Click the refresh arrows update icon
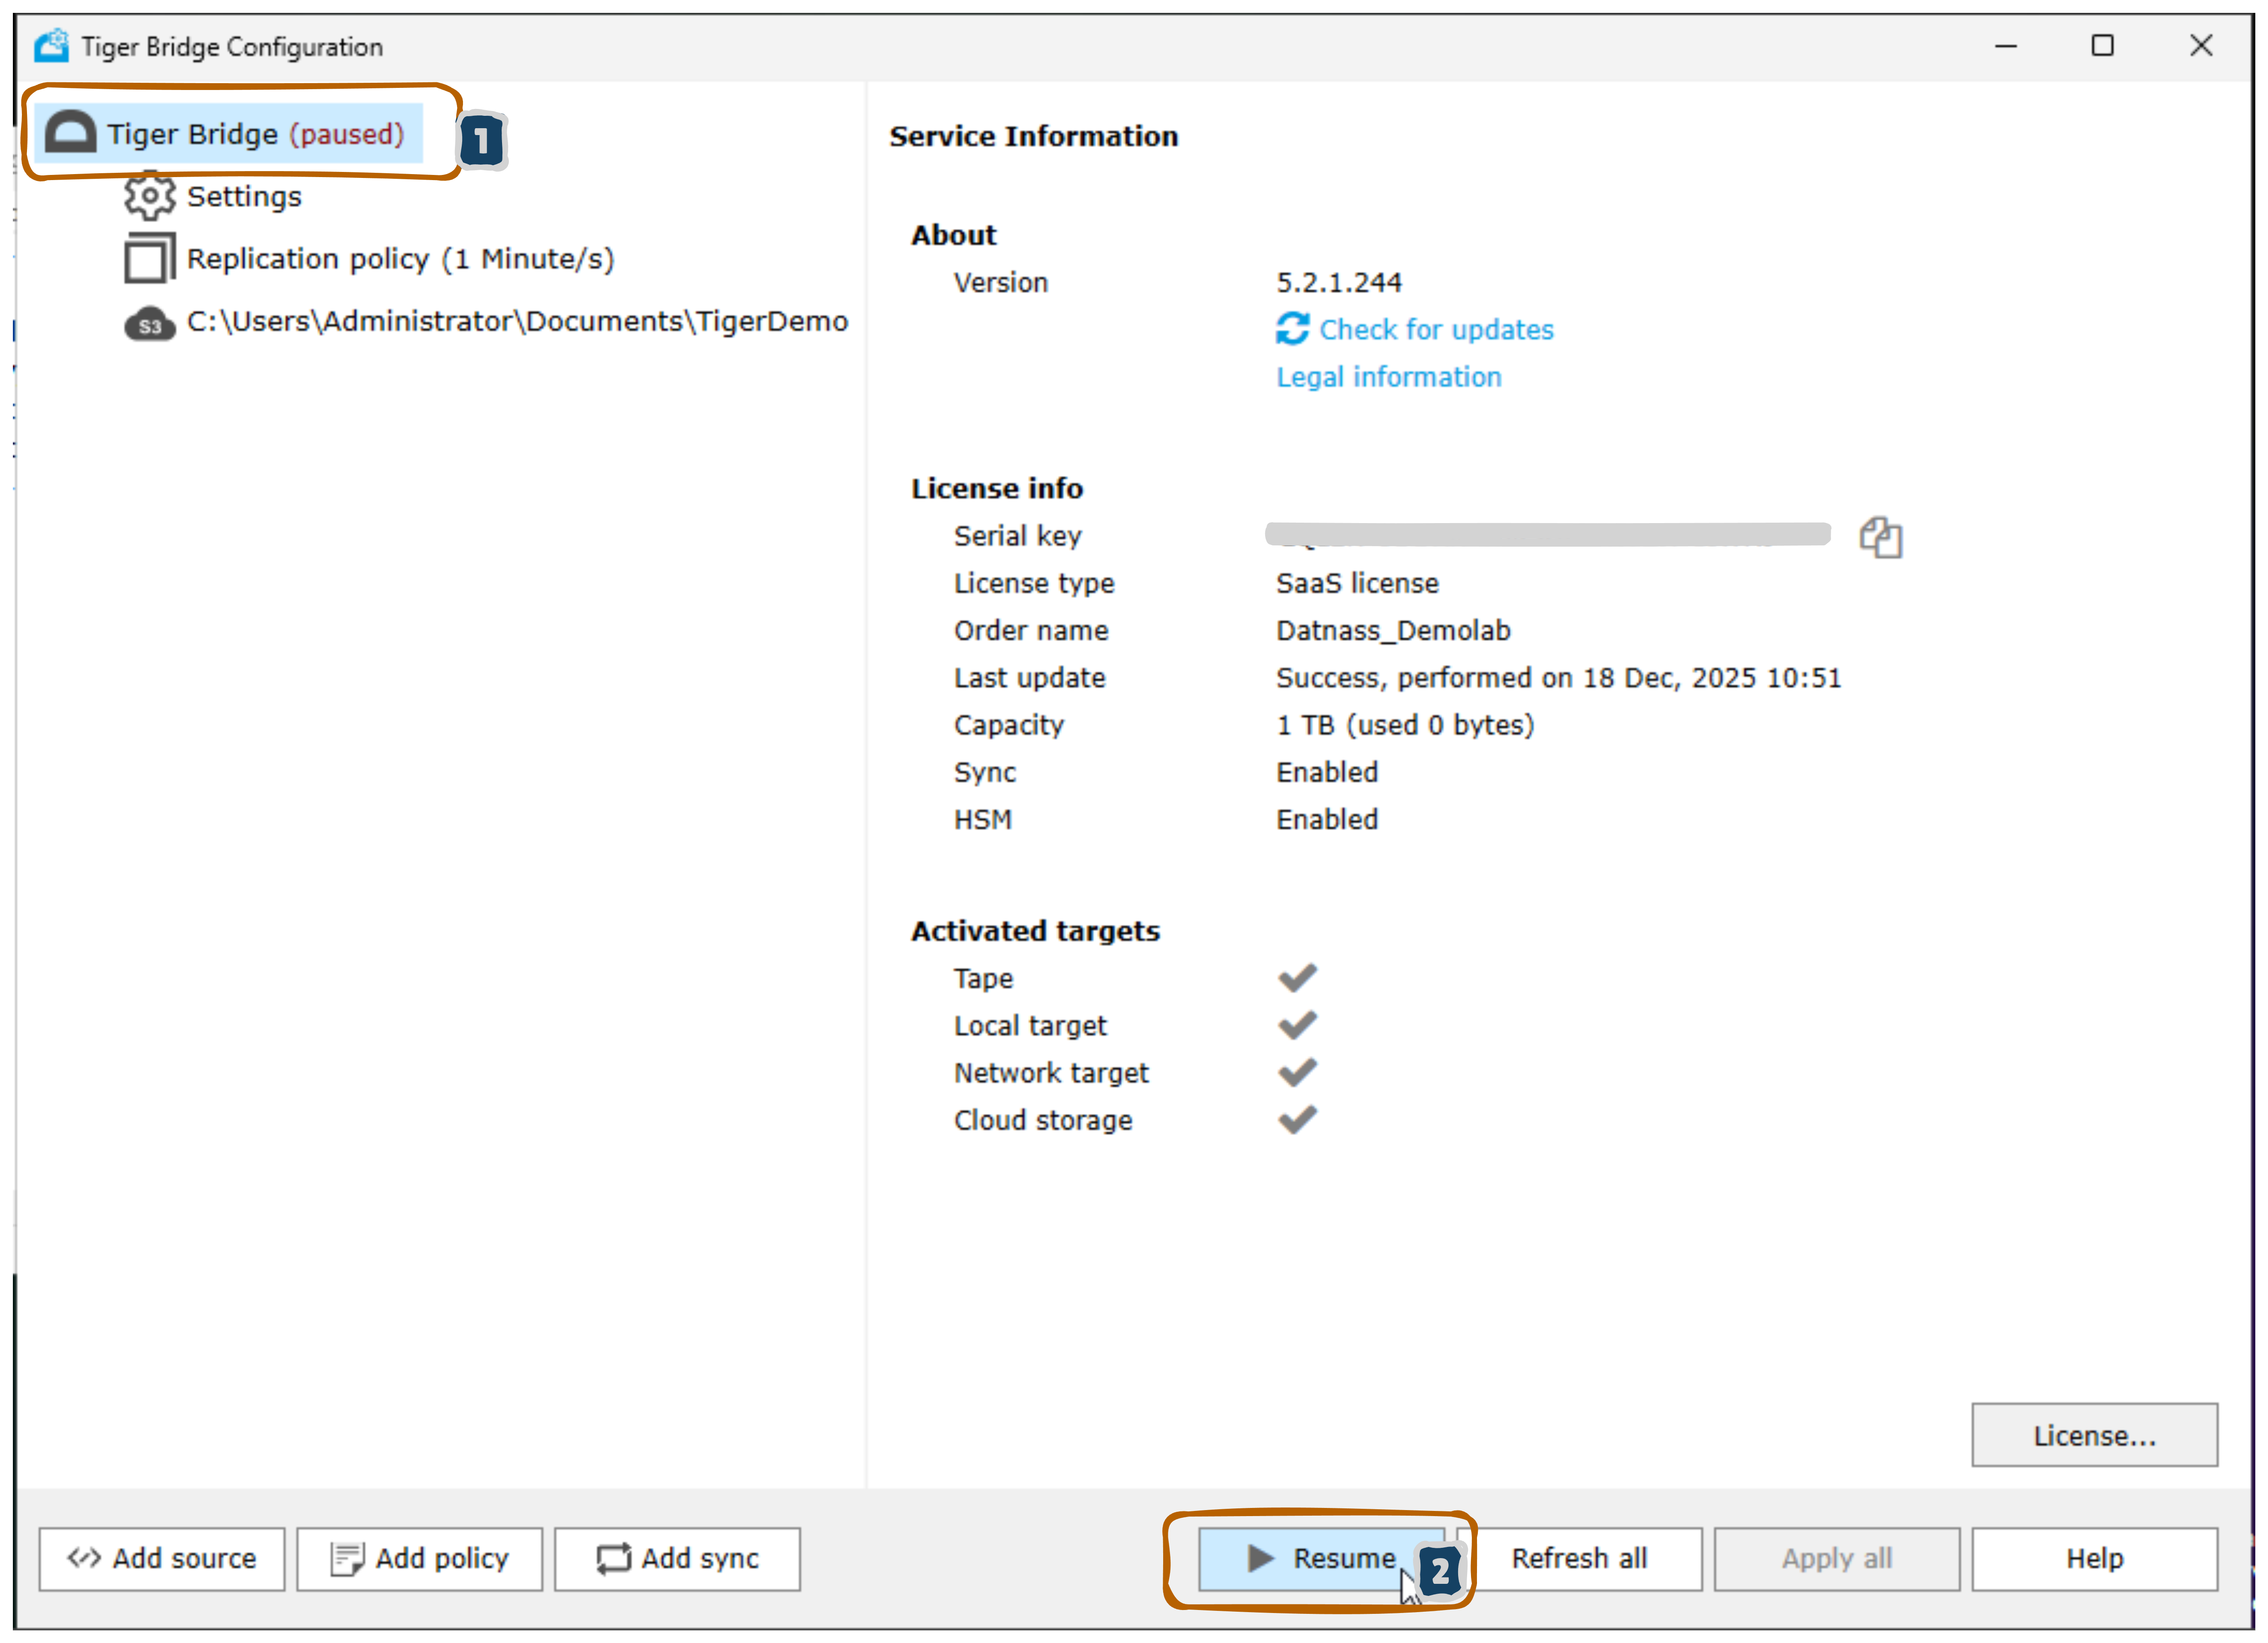 (x=1292, y=329)
